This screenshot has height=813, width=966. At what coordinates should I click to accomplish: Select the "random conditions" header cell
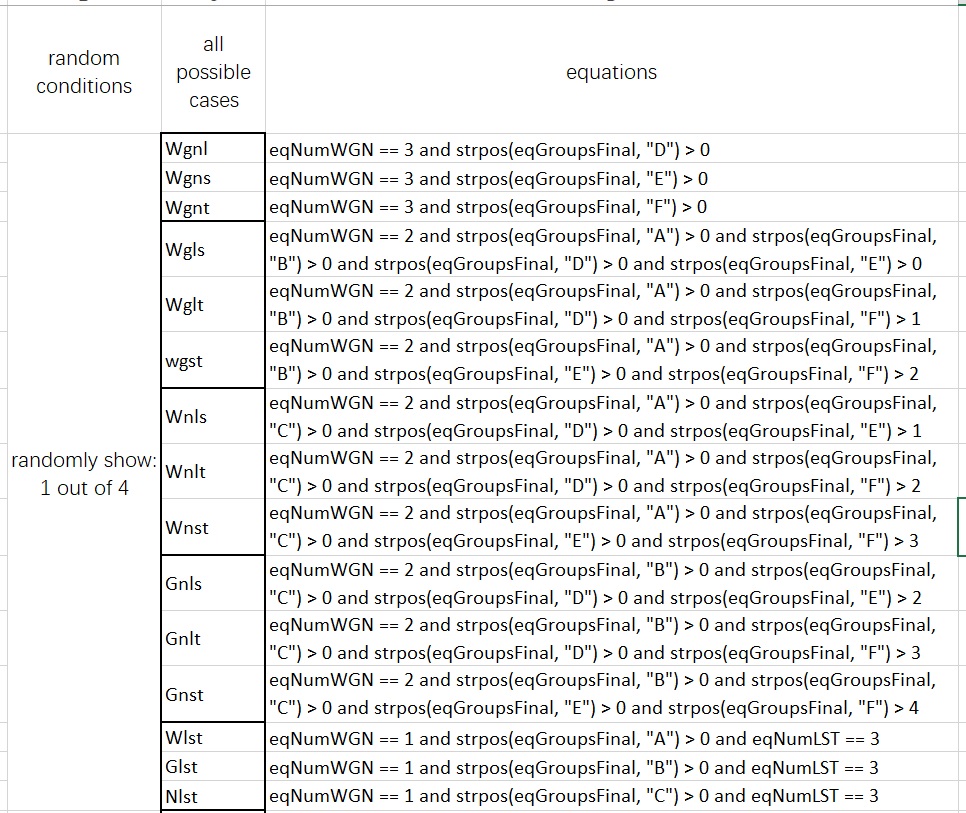(x=84, y=72)
